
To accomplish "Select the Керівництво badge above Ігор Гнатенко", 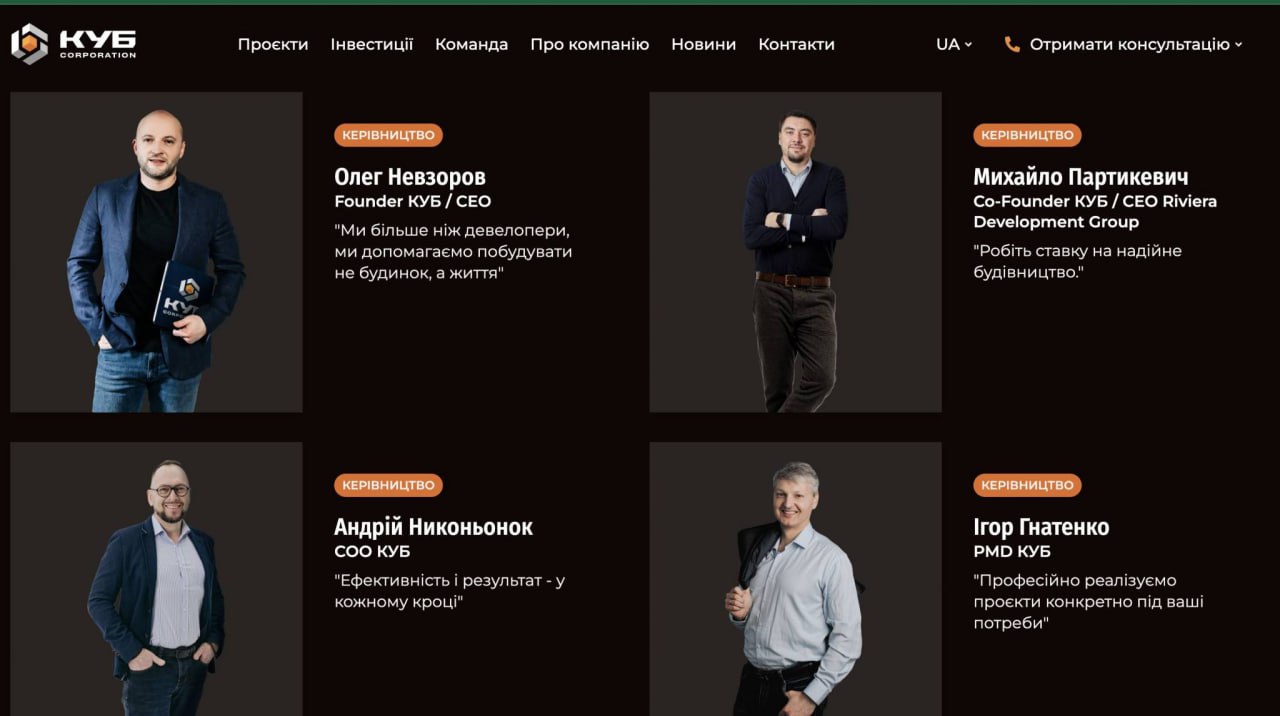I will point(1027,485).
